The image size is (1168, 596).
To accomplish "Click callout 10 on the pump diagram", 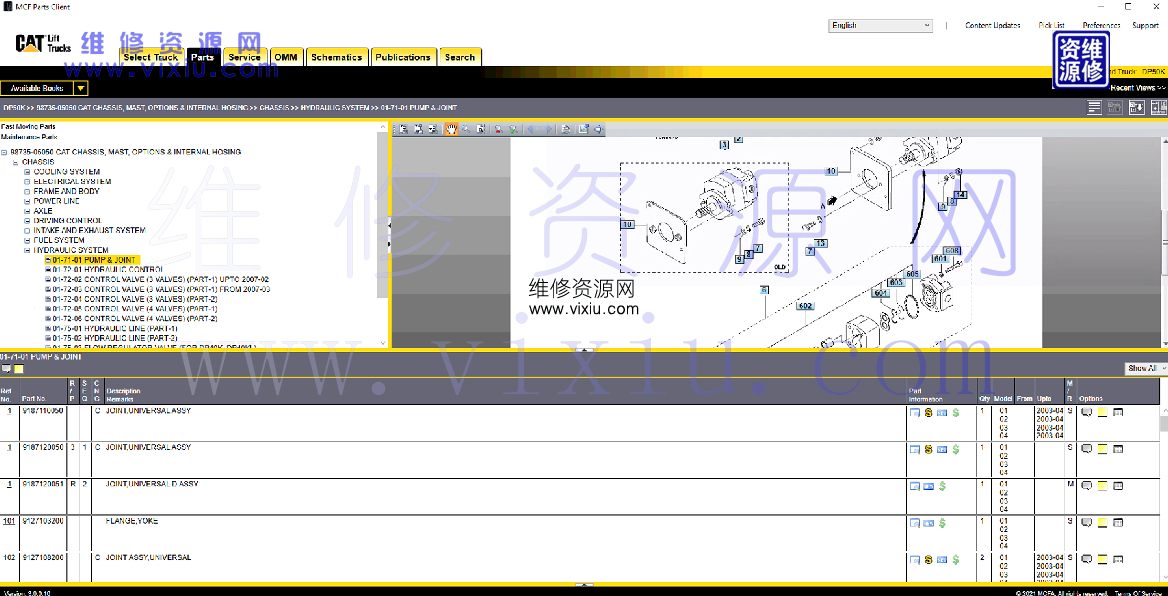I will click(x=628, y=225).
